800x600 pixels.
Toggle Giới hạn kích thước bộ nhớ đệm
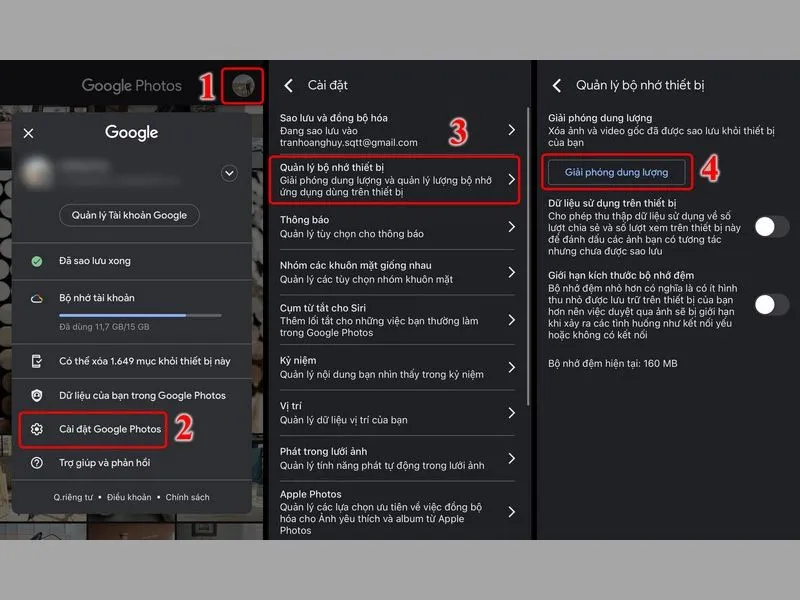771,305
